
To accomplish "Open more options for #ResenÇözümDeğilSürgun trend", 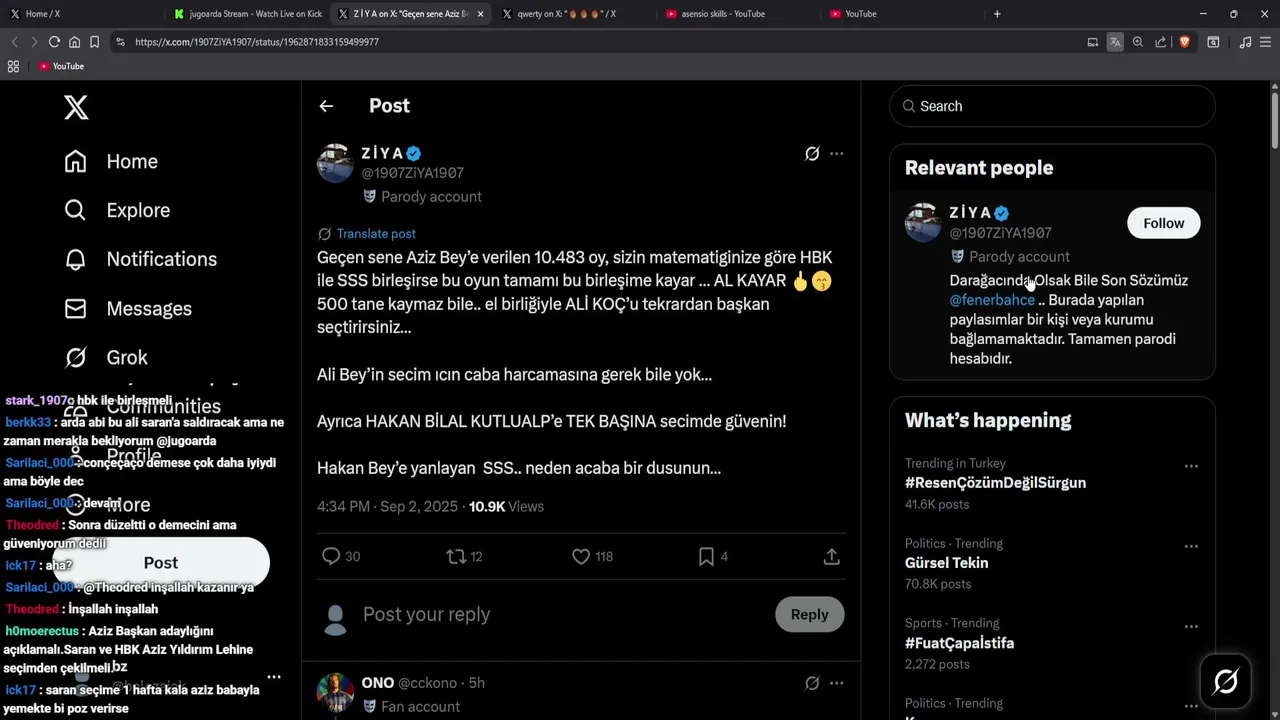I will click(1191, 466).
